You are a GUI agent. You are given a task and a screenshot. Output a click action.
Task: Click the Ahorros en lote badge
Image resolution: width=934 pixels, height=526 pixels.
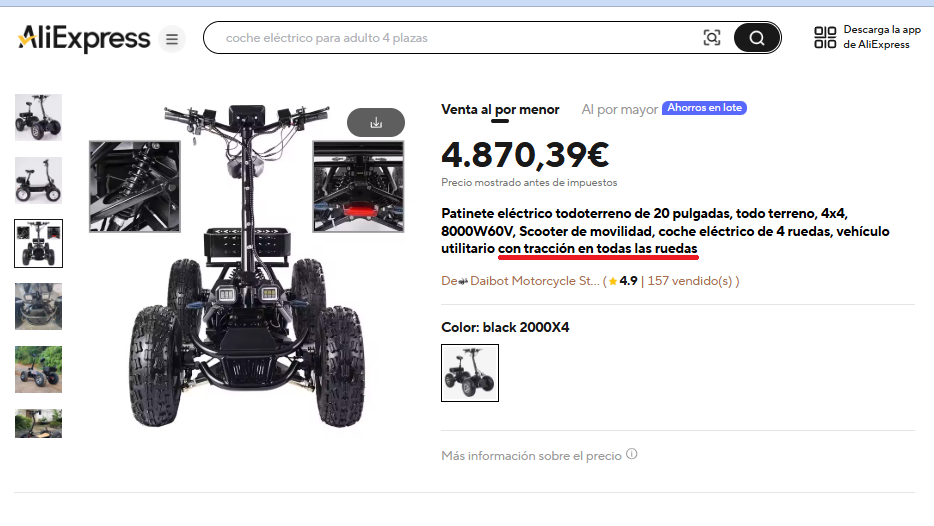tap(704, 108)
